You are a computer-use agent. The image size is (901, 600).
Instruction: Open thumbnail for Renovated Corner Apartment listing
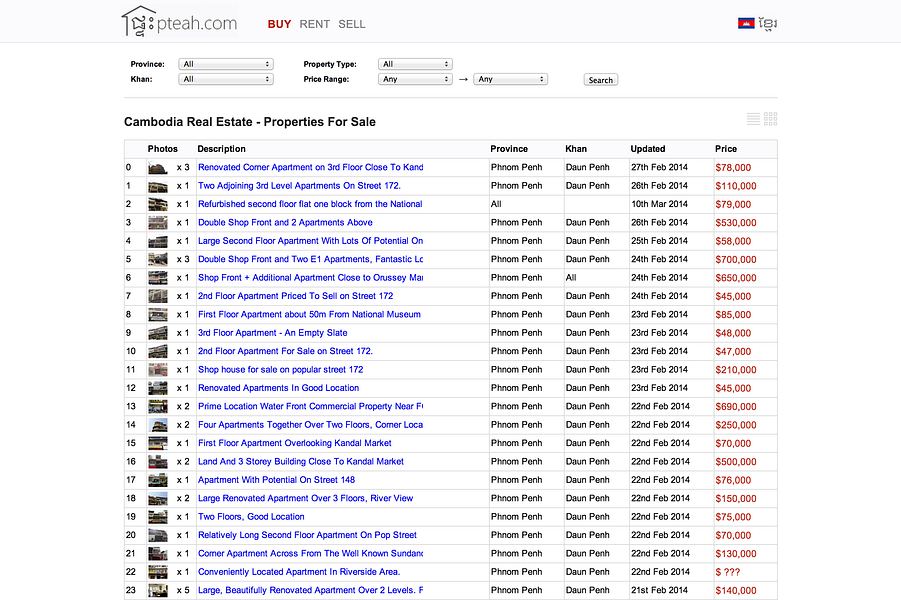tap(157, 168)
